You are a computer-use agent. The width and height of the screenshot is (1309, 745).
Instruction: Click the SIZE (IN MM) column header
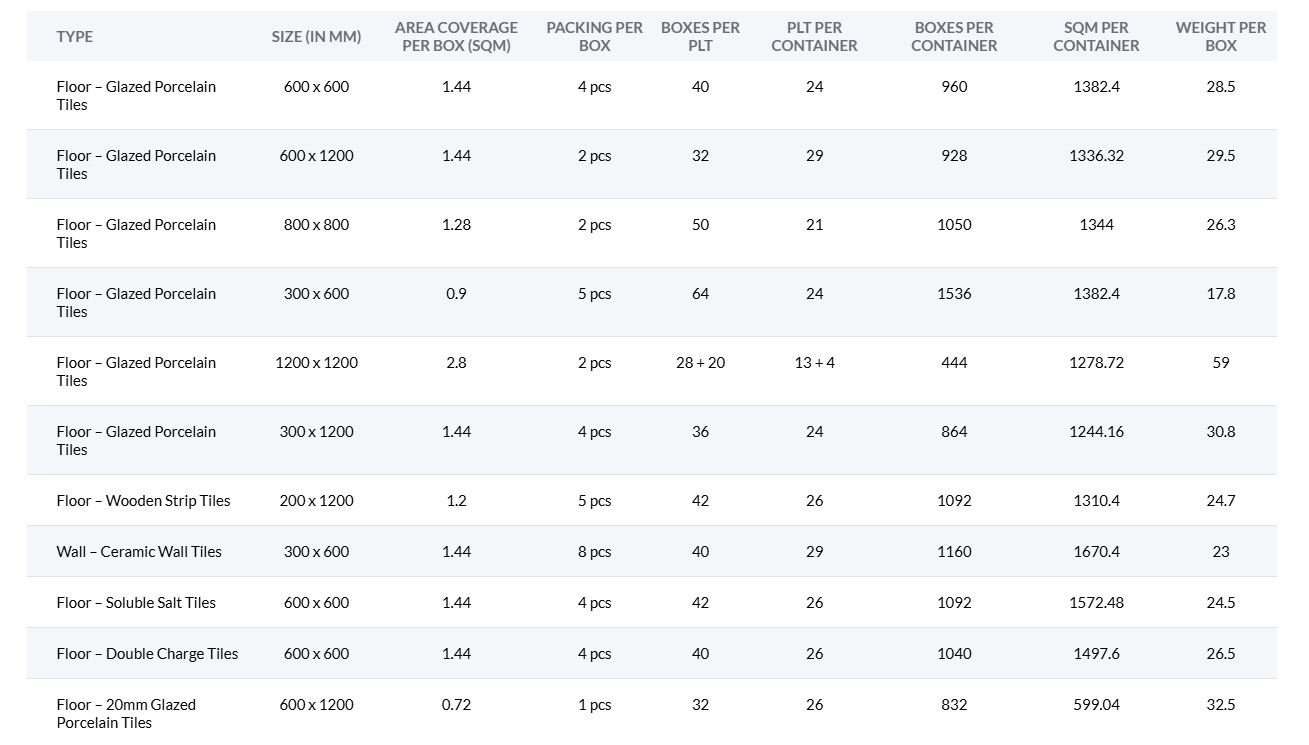pyautogui.click(x=316, y=37)
